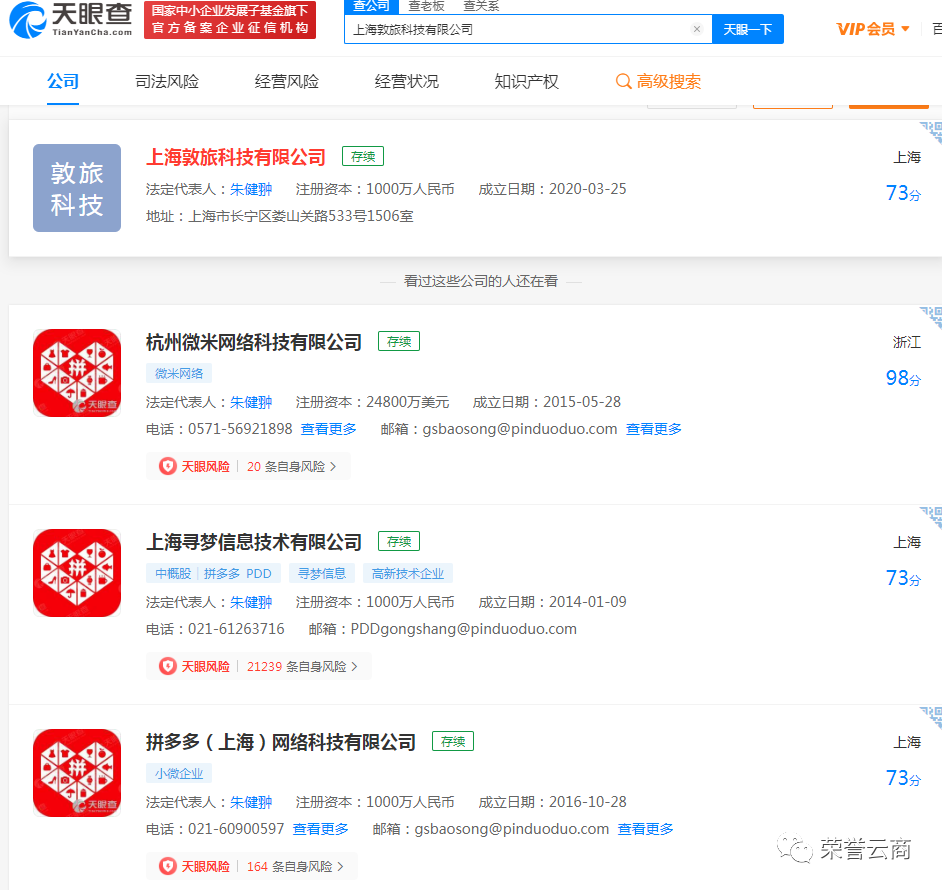Click email PDDgongshang@pinduoduo.com
Image resolution: width=942 pixels, height=890 pixels.
point(464,629)
